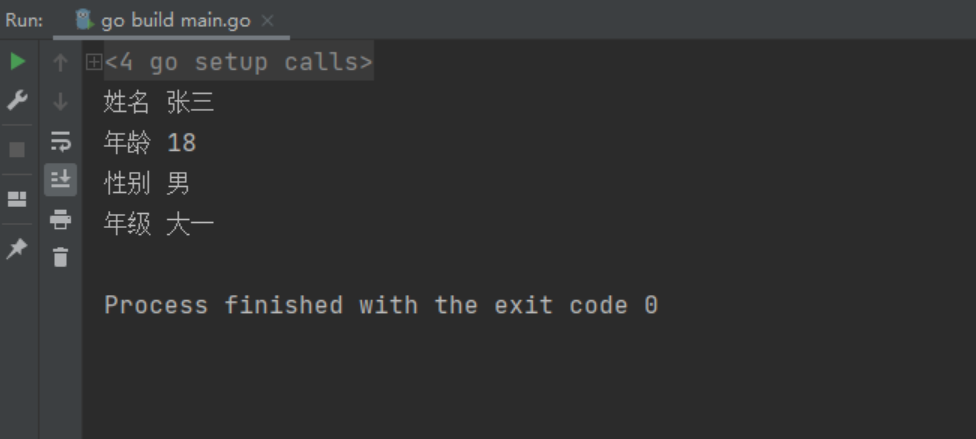Click the Go gopher icon on tab

[x=84, y=20]
